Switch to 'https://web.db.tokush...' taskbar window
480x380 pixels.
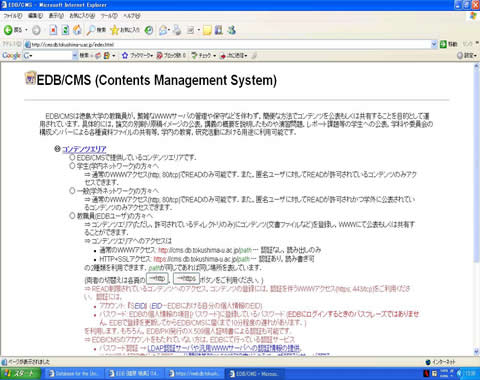194,374
